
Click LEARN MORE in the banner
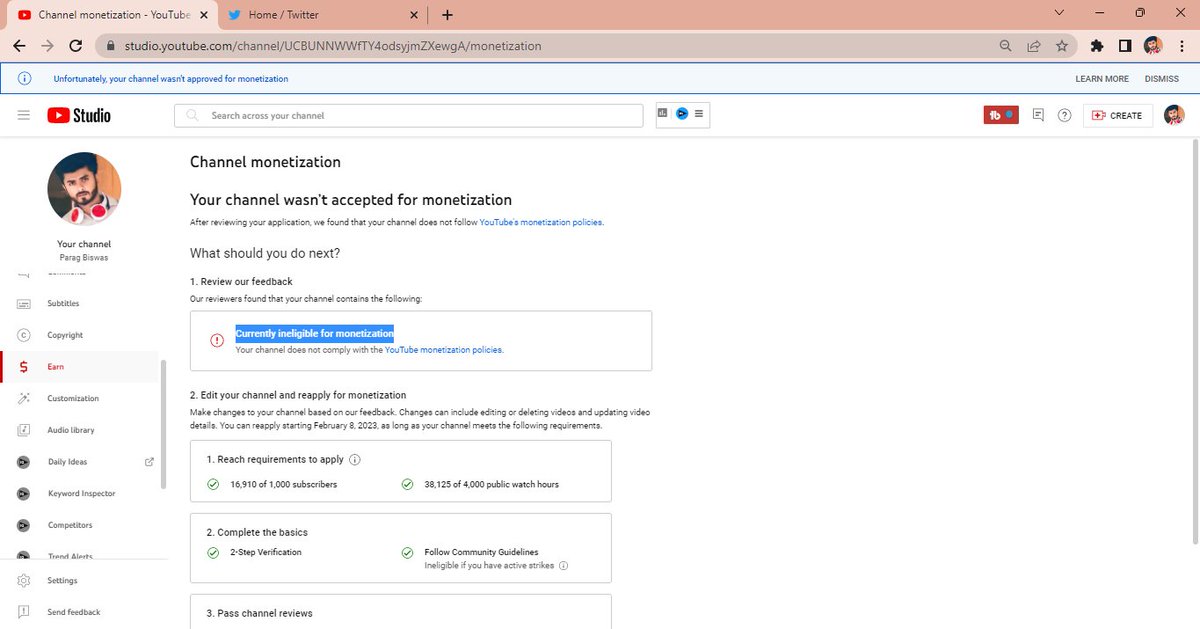[x=1102, y=79]
